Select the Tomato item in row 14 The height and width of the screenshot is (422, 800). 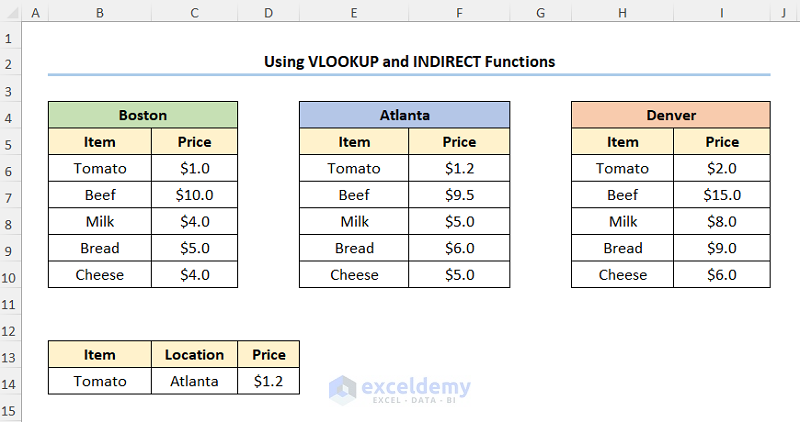pos(99,381)
